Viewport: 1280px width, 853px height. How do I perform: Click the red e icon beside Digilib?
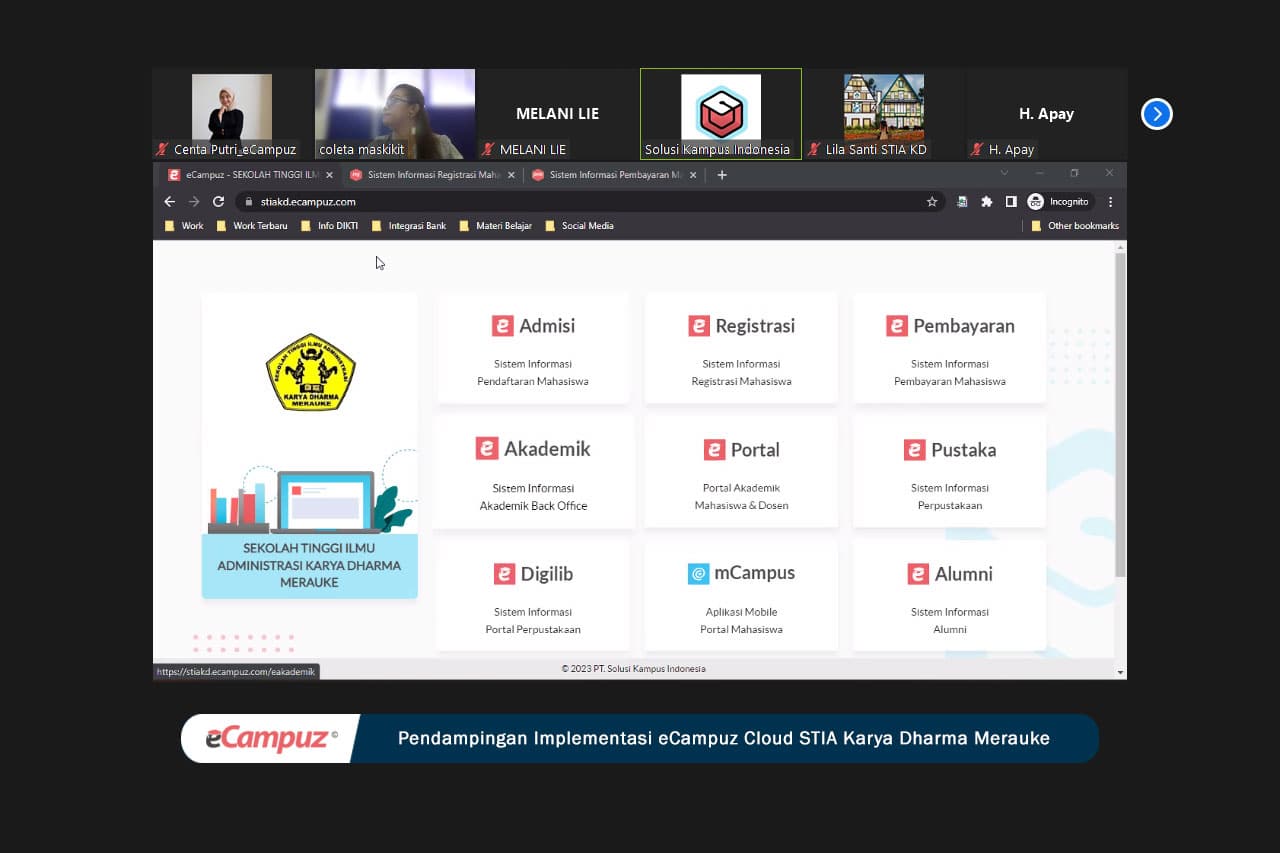point(504,574)
